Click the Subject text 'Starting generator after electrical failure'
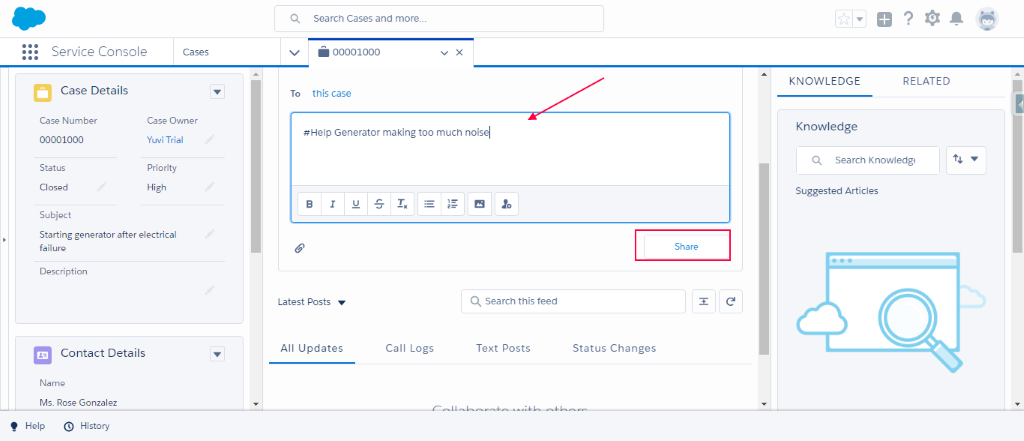This screenshot has height=441, width=1024. (108, 241)
